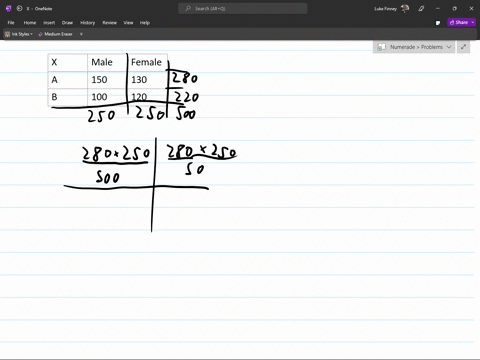480x360 pixels.
Task: Expand the Share dropdown arrow
Action: coord(473,22)
